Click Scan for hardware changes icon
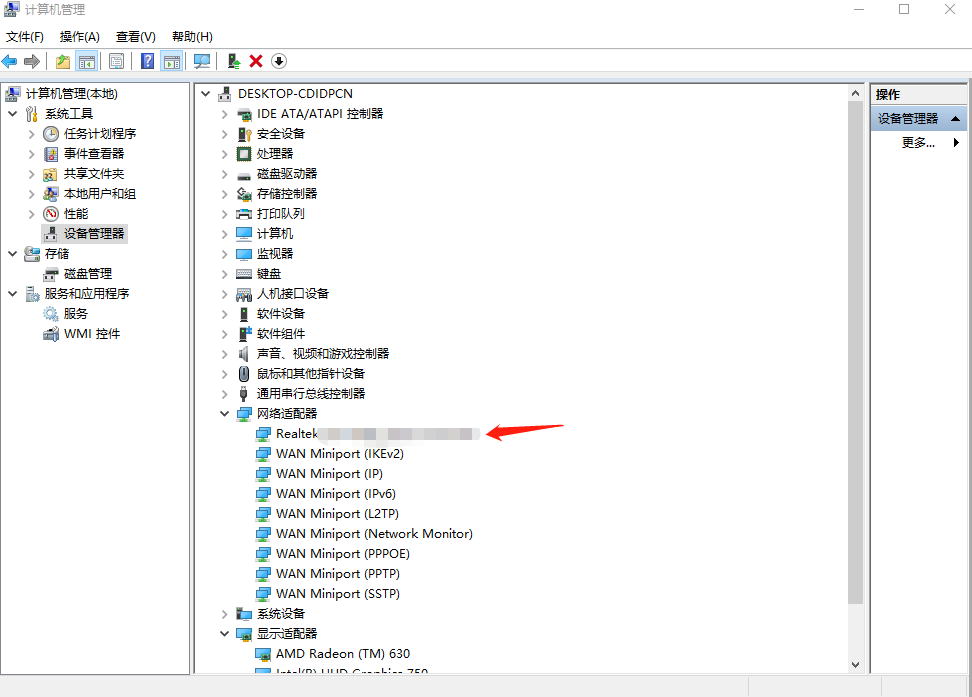Screen dimensions: 972x697 coord(203,61)
